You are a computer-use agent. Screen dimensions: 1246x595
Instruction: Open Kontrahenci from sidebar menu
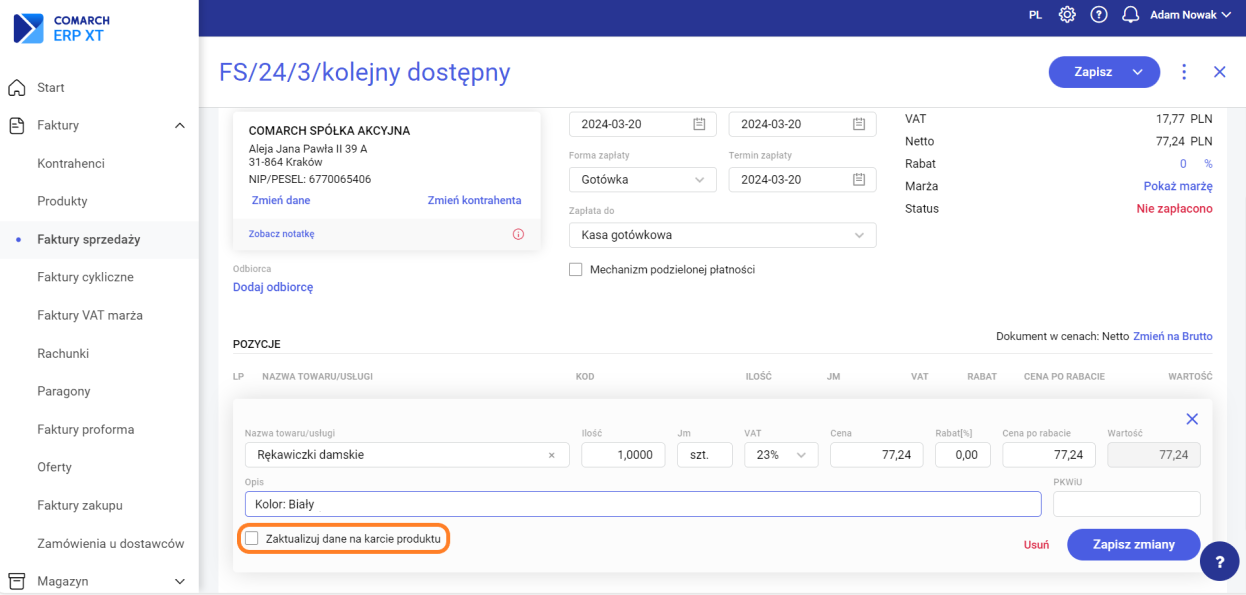click(x=71, y=163)
